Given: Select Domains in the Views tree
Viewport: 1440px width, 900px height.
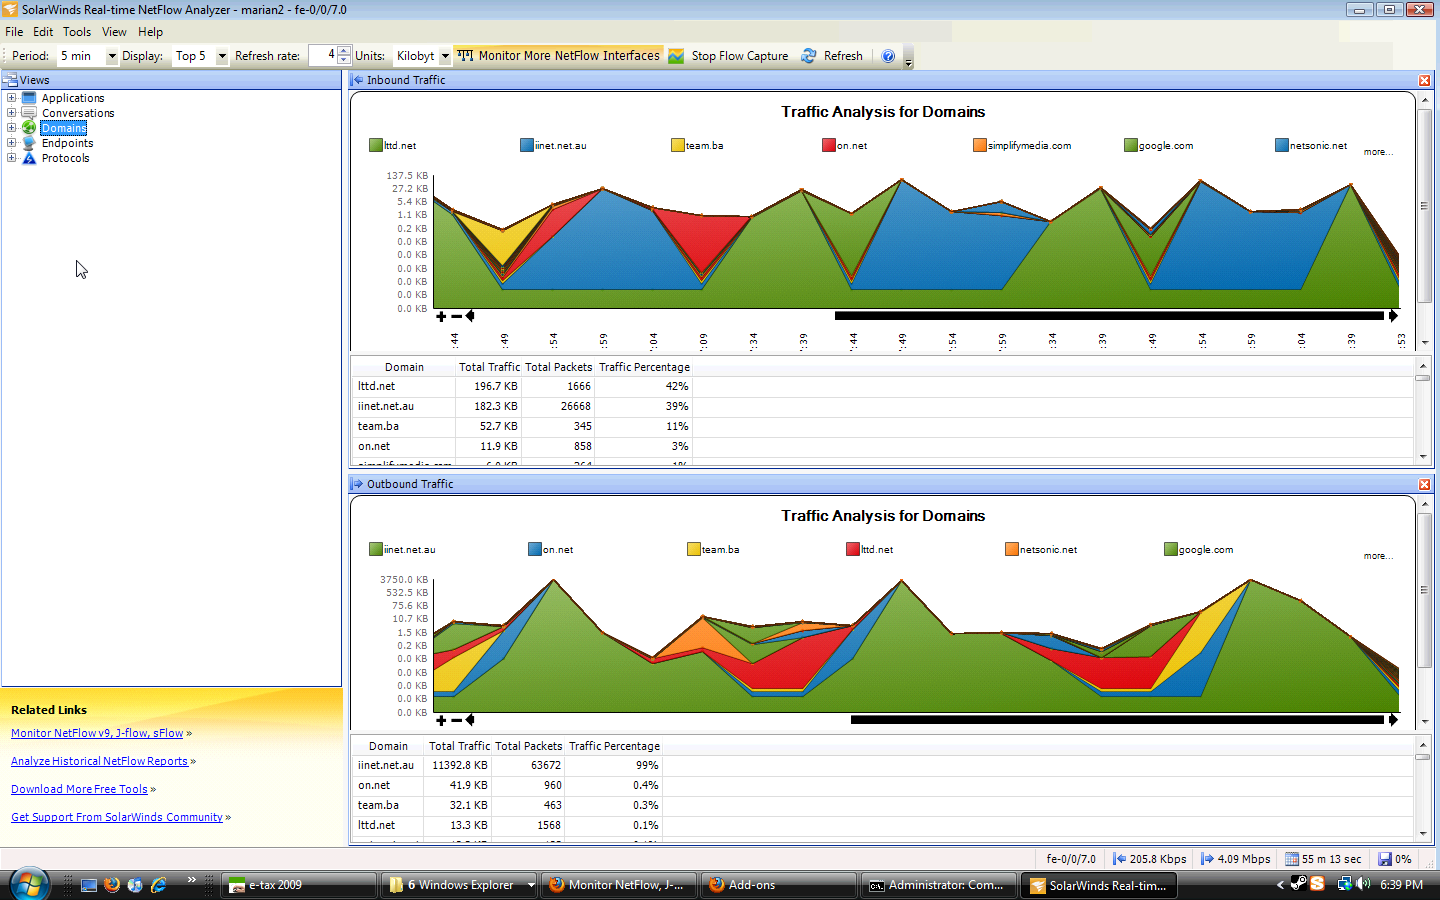Looking at the screenshot, I should click(x=64, y=128).
